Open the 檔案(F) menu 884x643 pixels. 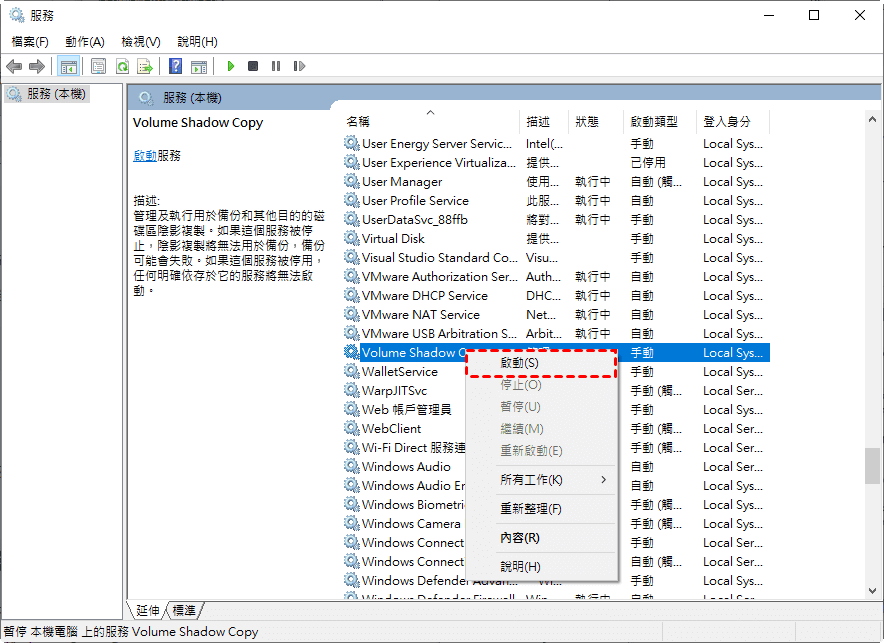point(30,42)
